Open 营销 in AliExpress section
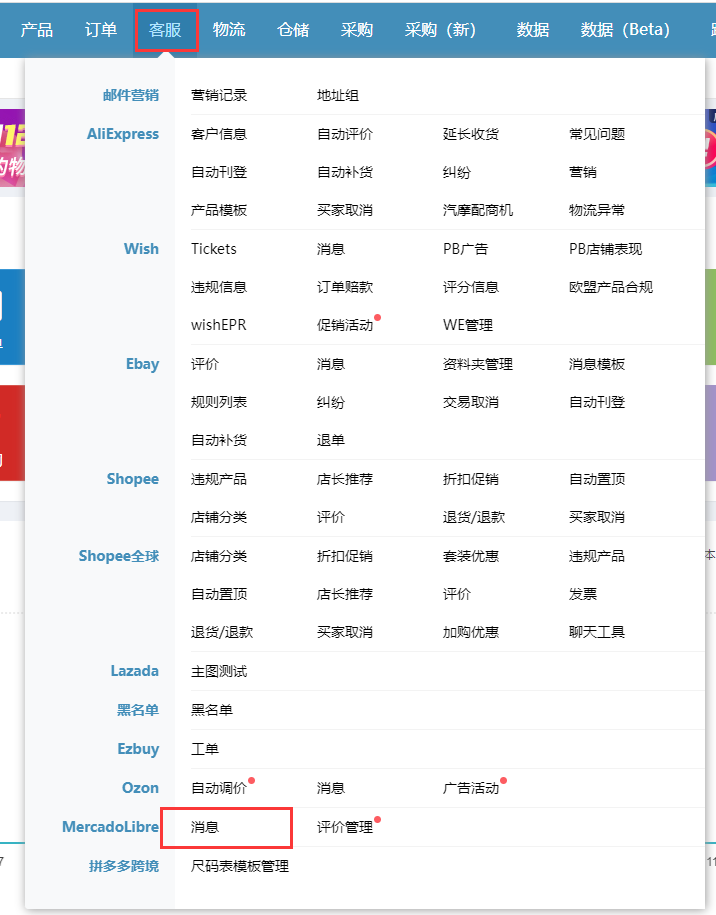 [x=583, y=172]
